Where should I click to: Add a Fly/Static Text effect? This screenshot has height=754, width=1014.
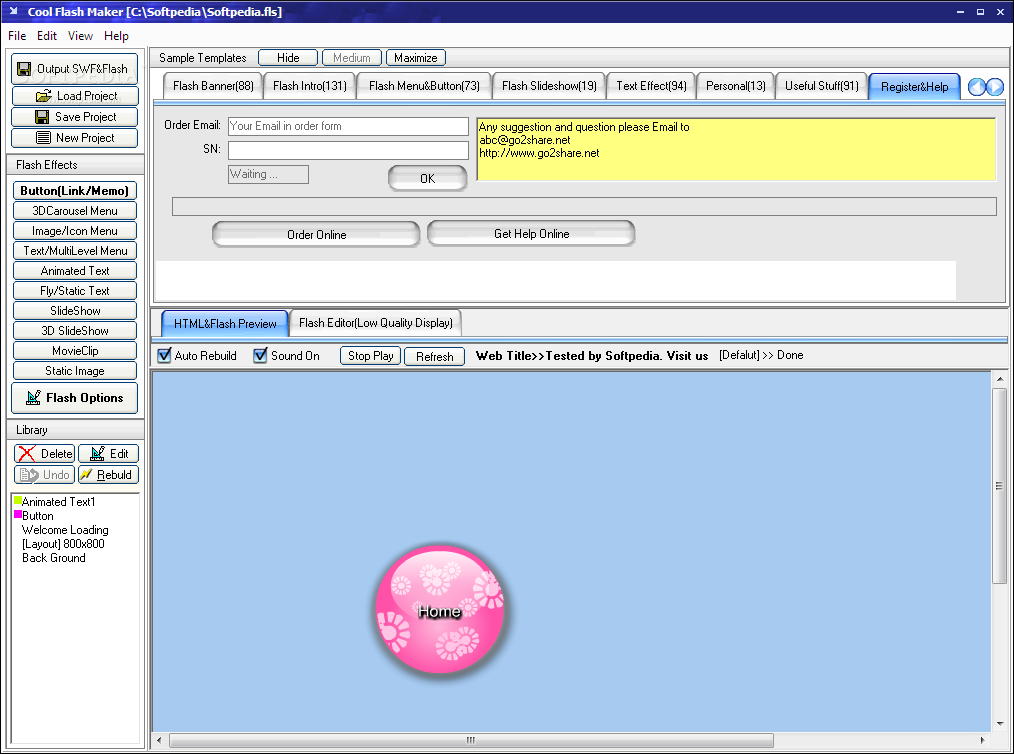coord(74,291)
